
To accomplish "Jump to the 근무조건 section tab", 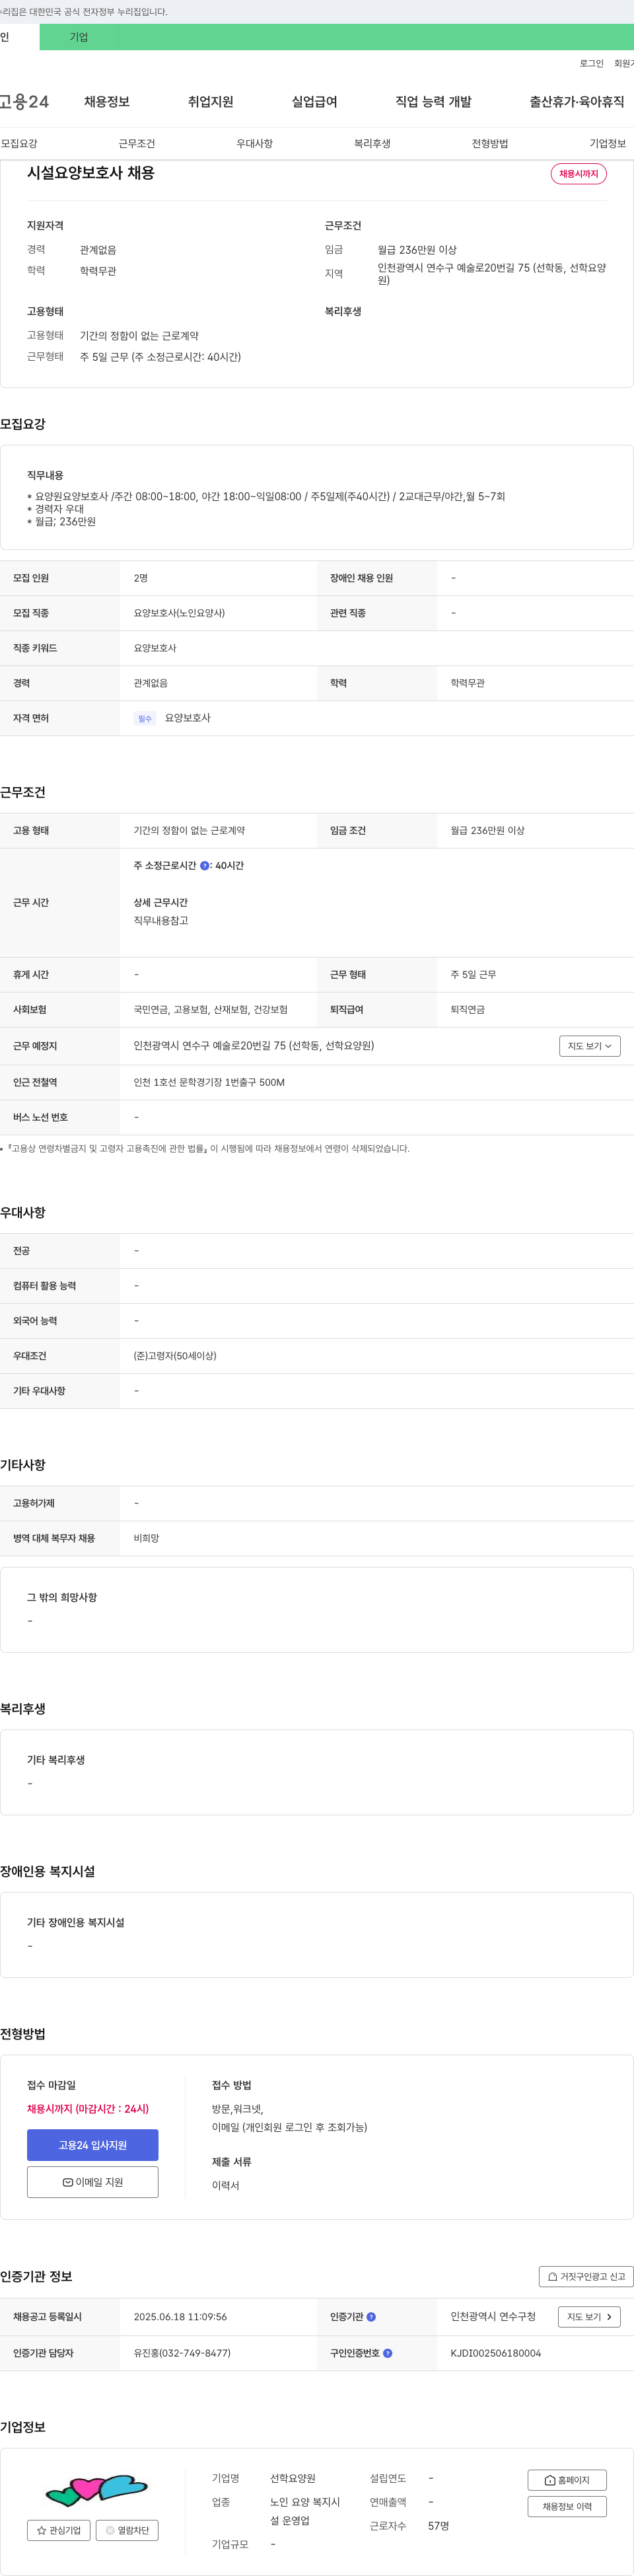I will (137, 144).
